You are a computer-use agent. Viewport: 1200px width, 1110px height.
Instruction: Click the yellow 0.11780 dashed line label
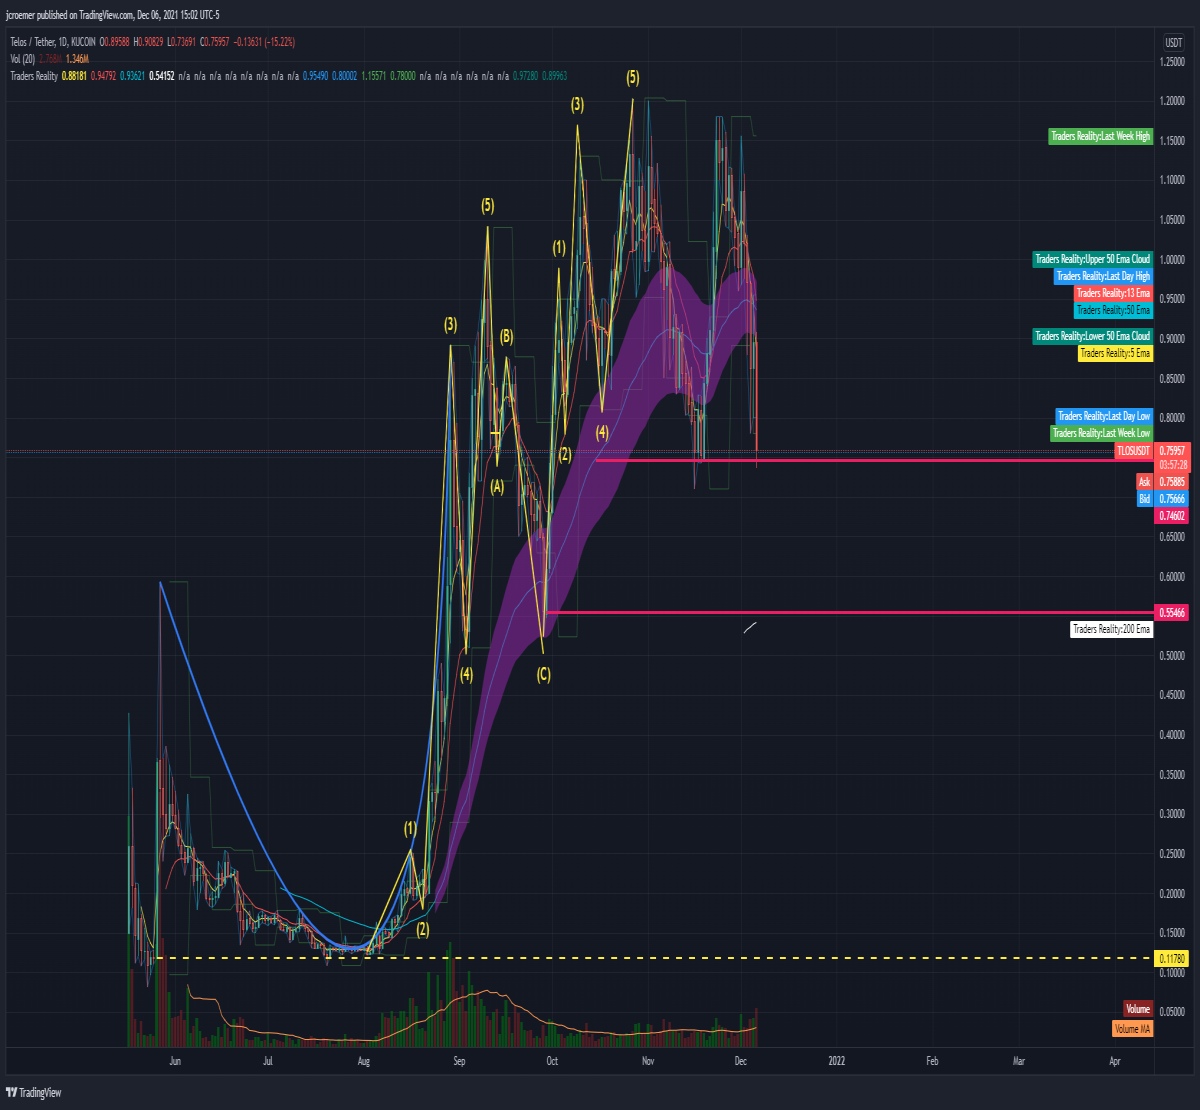click(1172, 958)
